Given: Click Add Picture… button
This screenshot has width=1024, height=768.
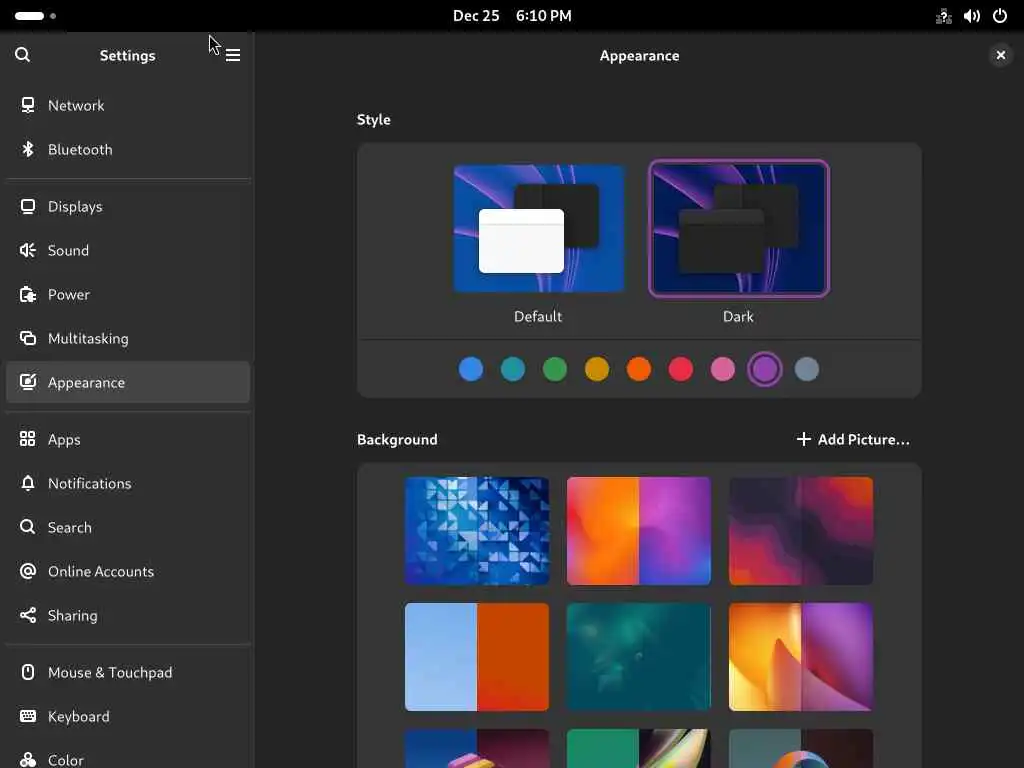Looking at the screenshot, I should pos(853,440).
